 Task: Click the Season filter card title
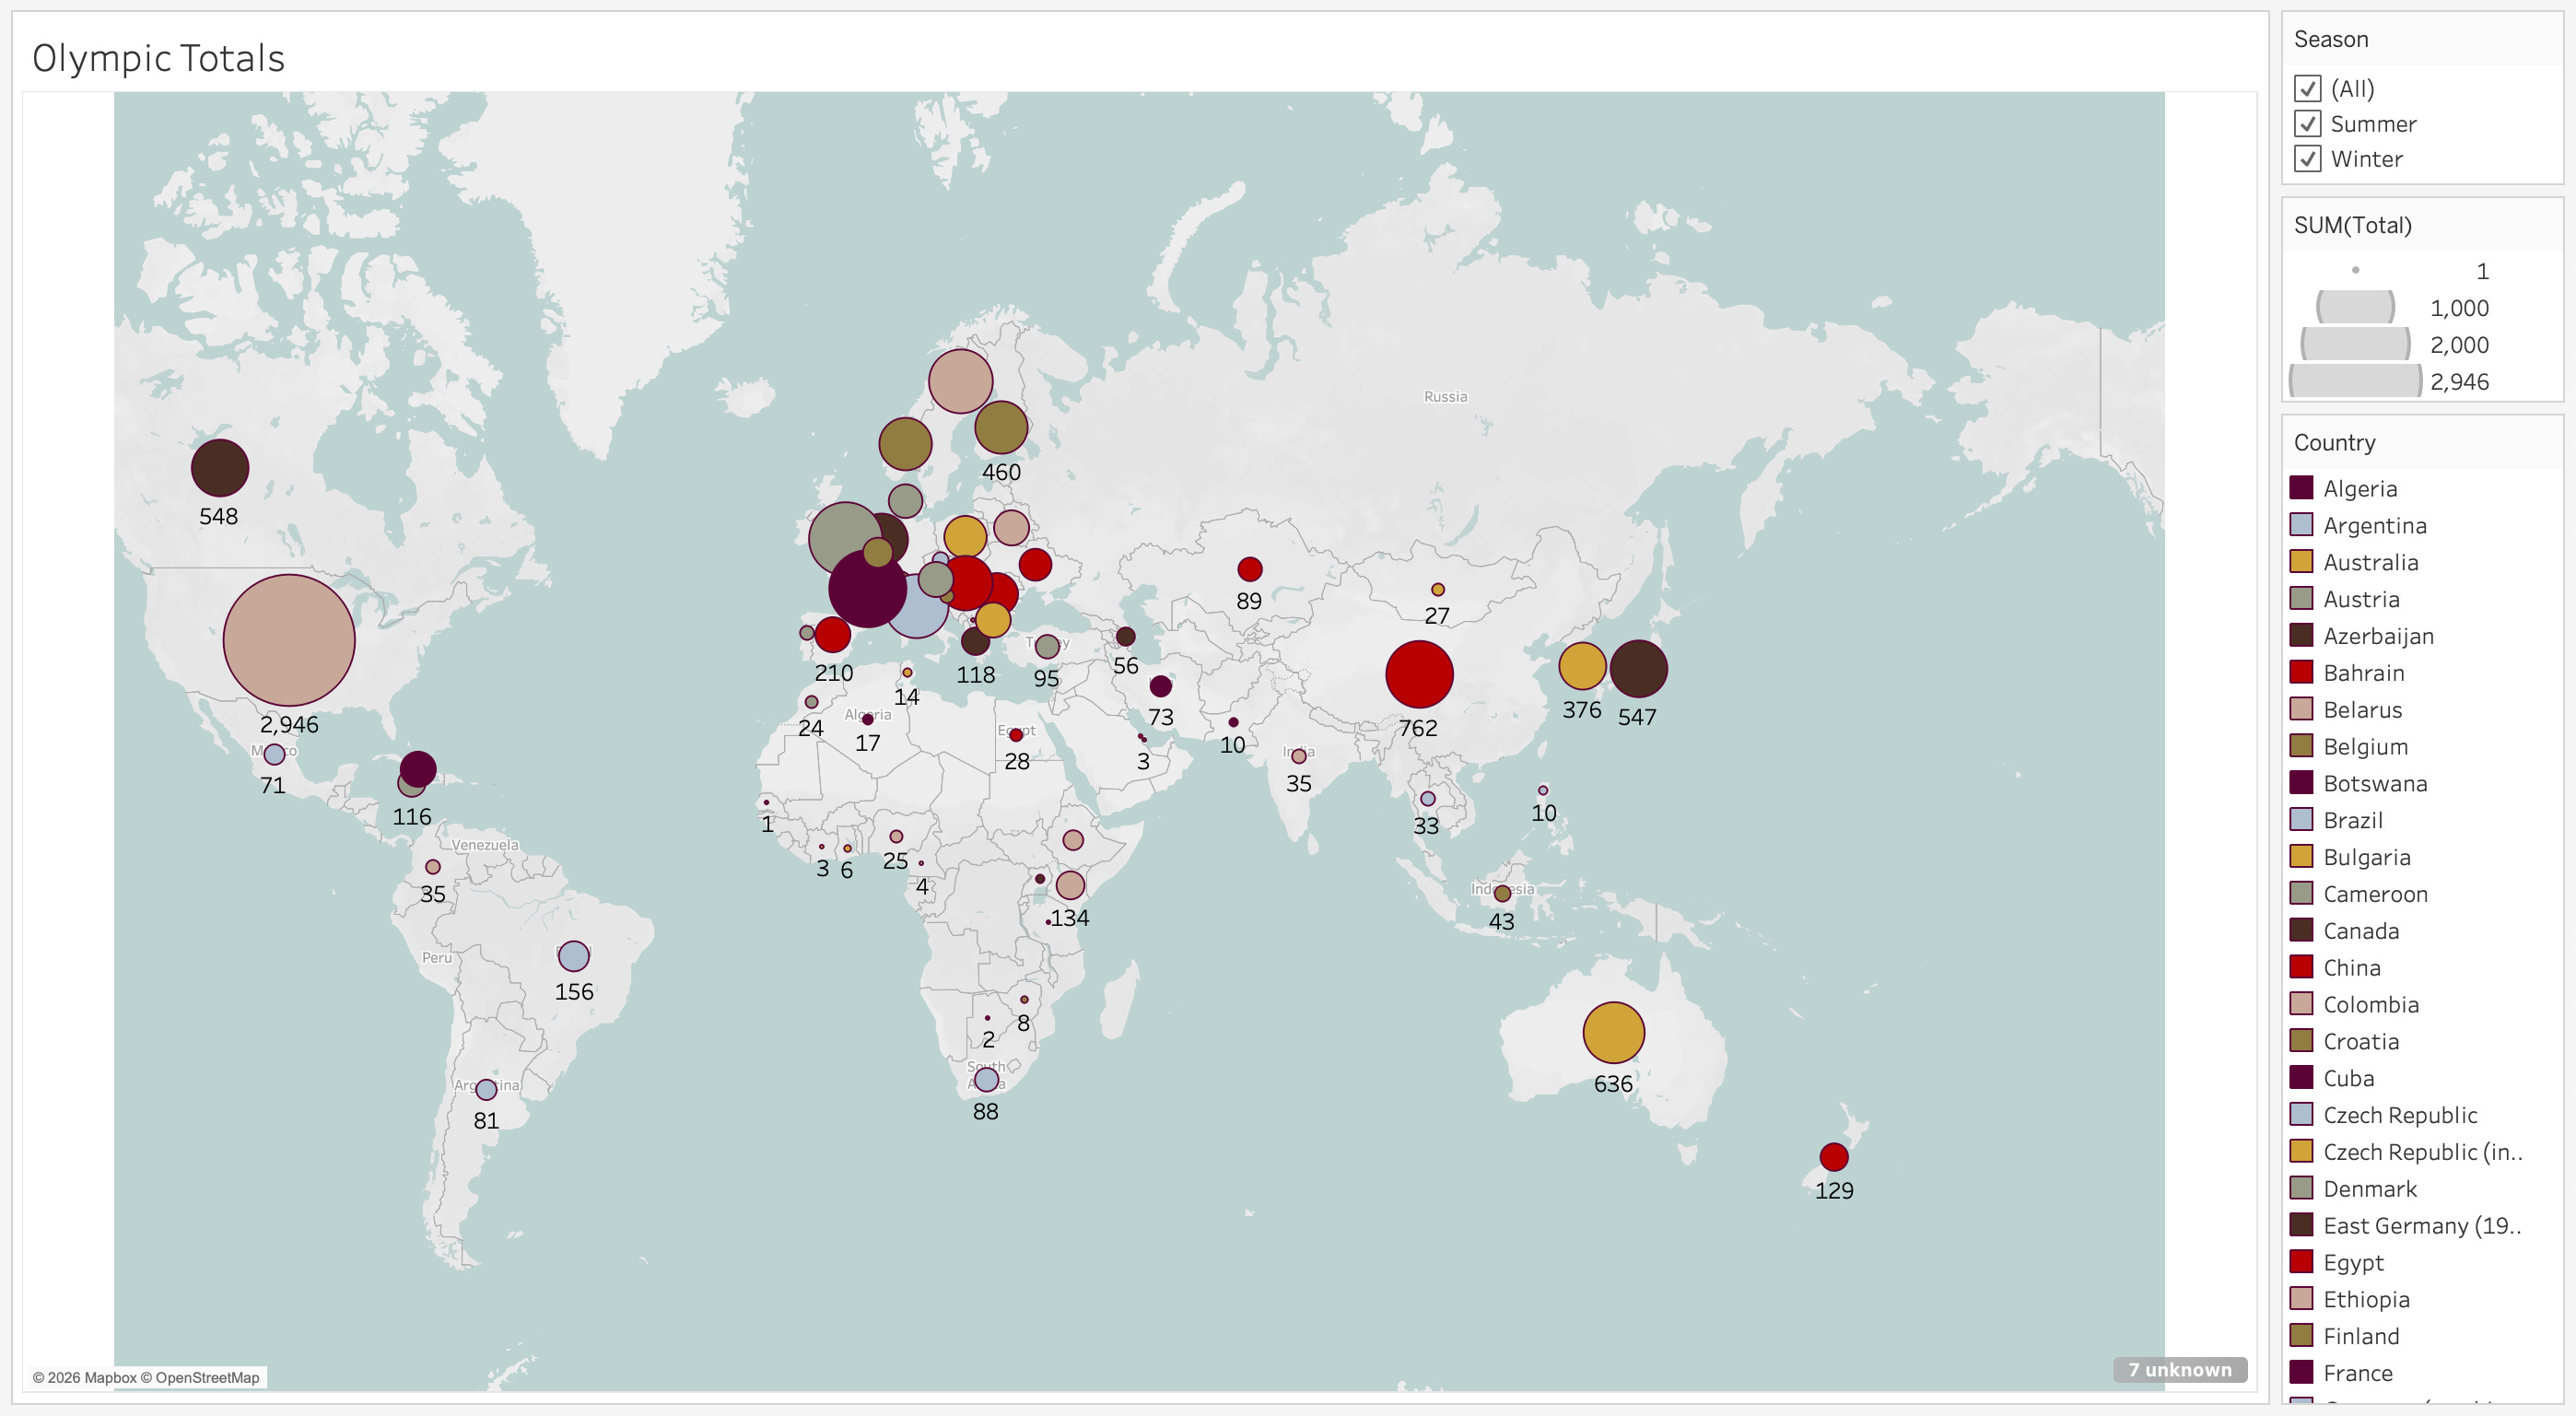point(2330,39)
